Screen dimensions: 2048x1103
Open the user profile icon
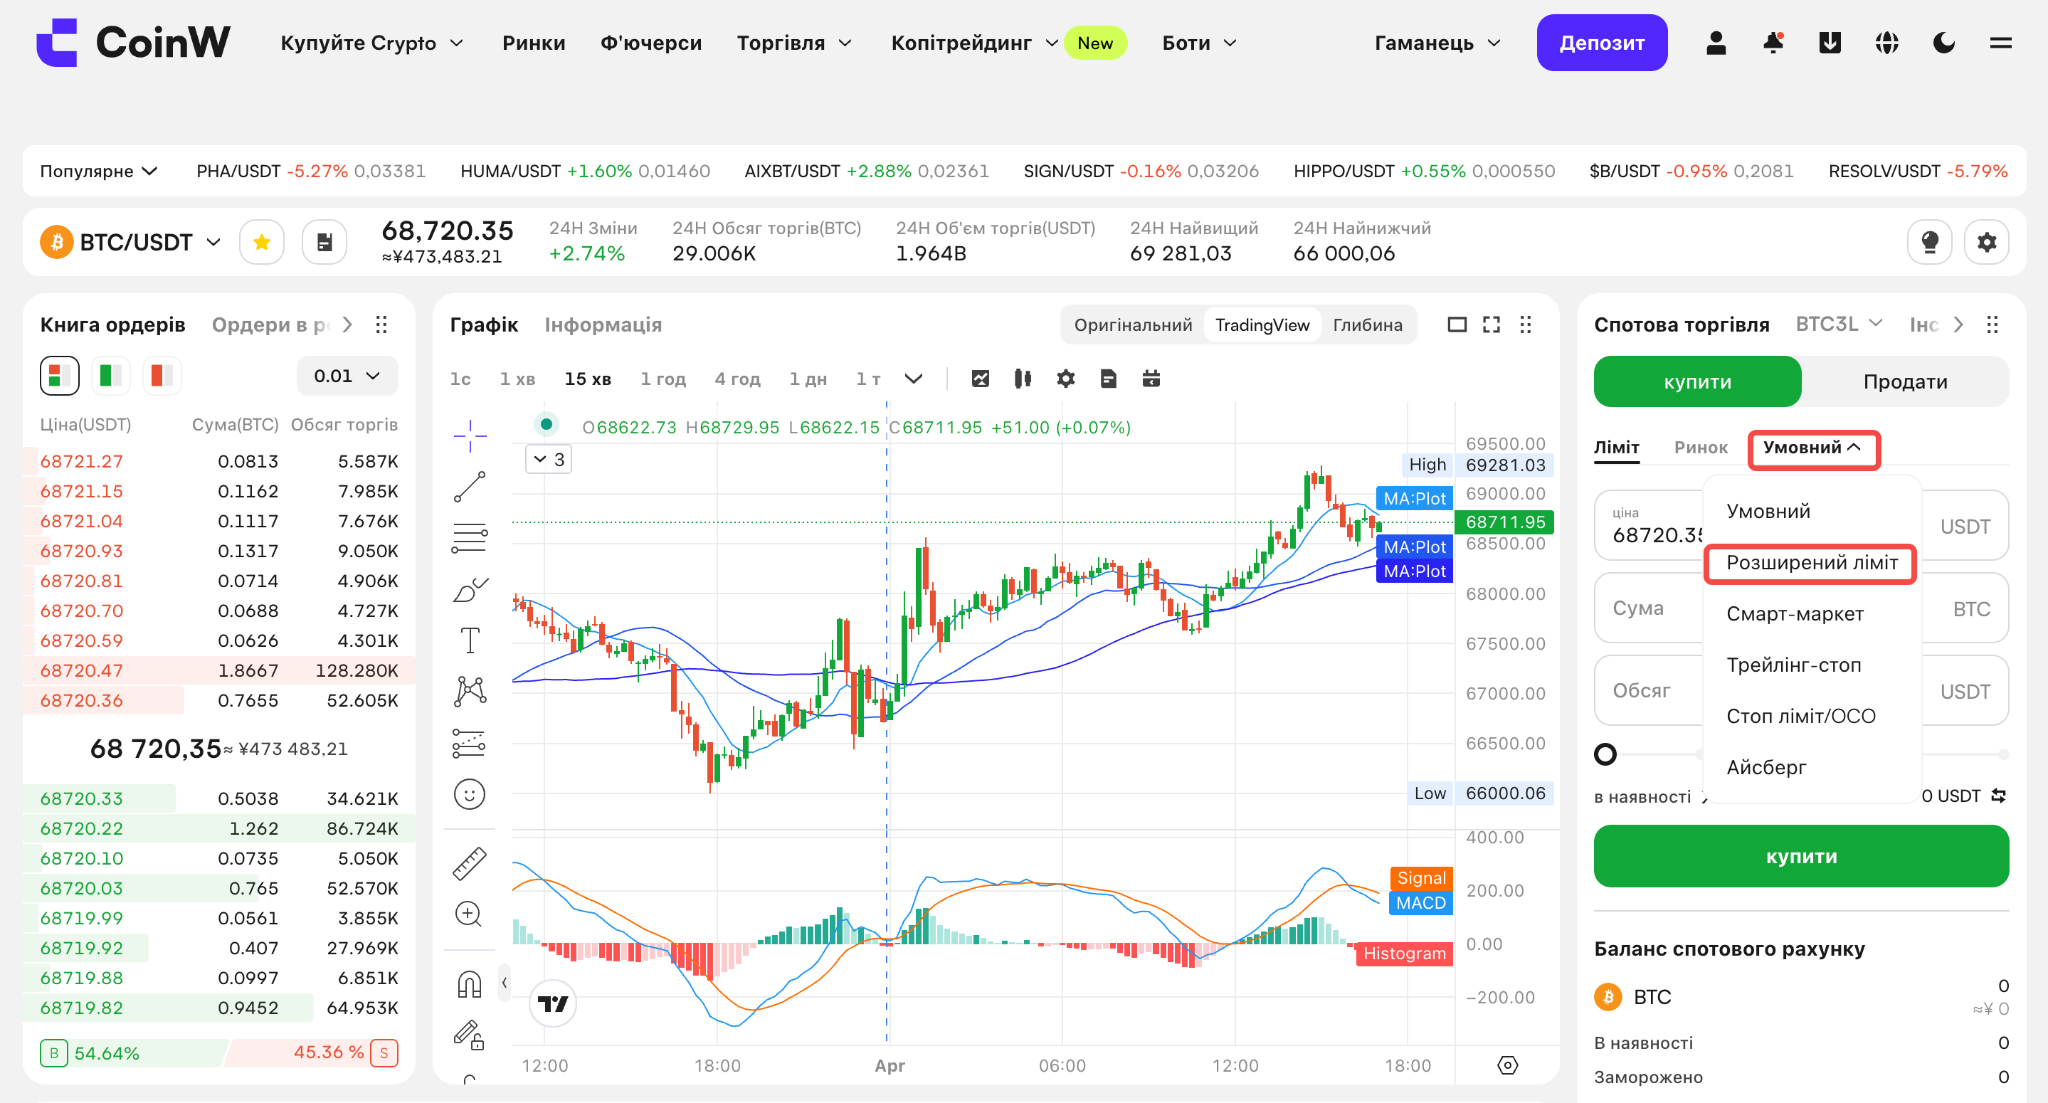coord(1716,43)
